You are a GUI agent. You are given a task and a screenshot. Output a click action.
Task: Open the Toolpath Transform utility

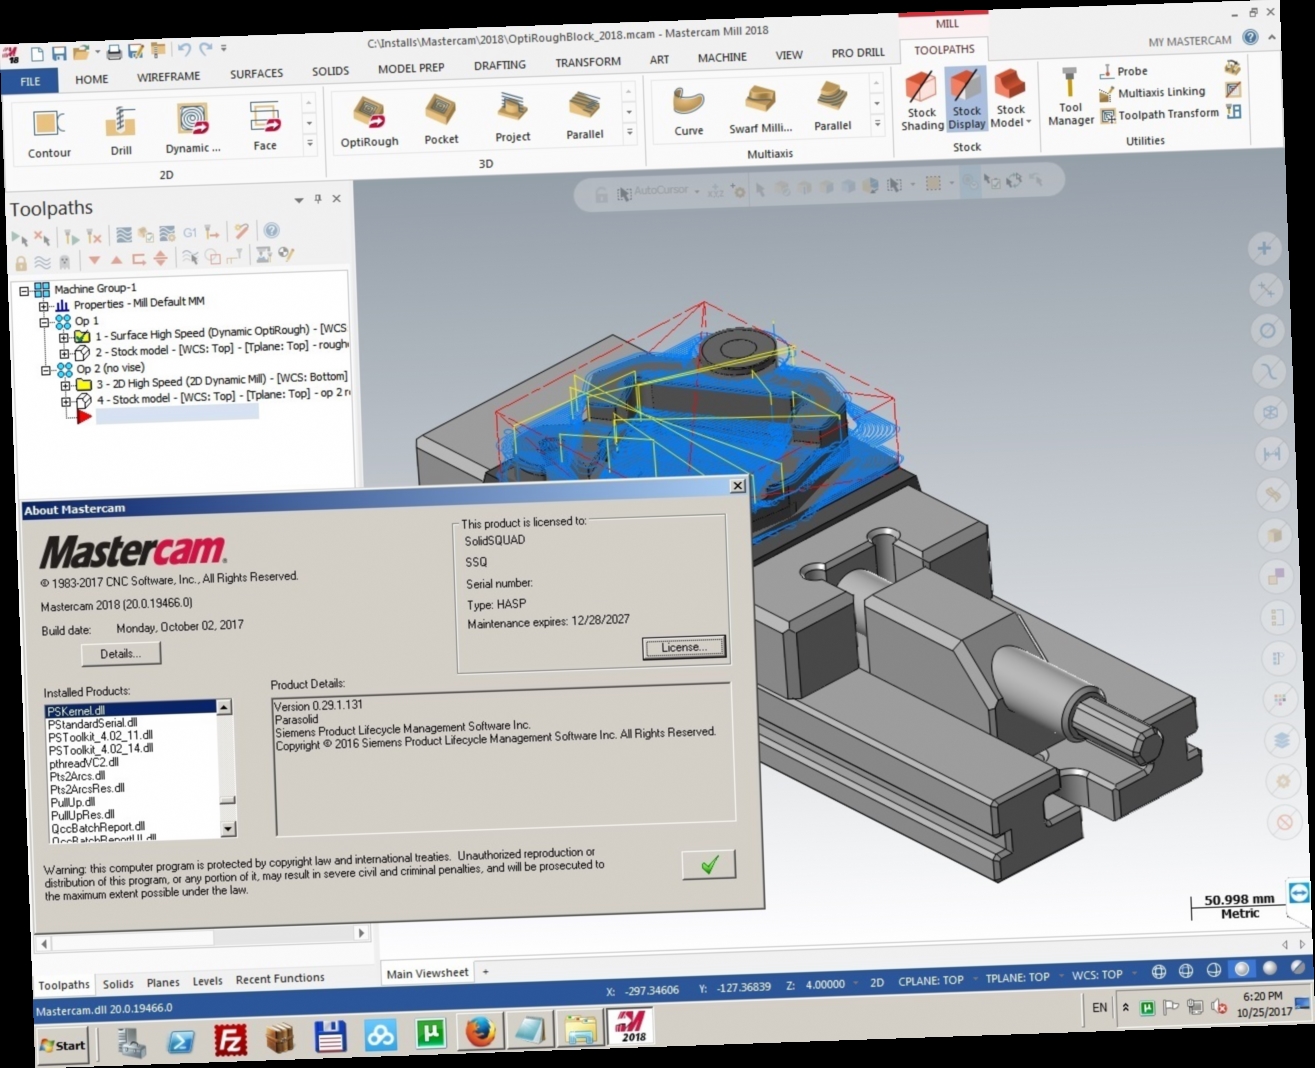(1160, 115)
